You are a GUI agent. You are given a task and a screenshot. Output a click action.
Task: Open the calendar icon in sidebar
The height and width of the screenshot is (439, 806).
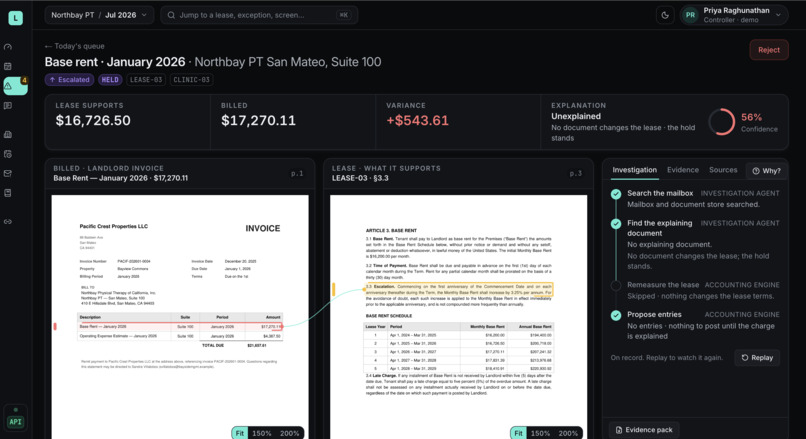tap(8, 66)
